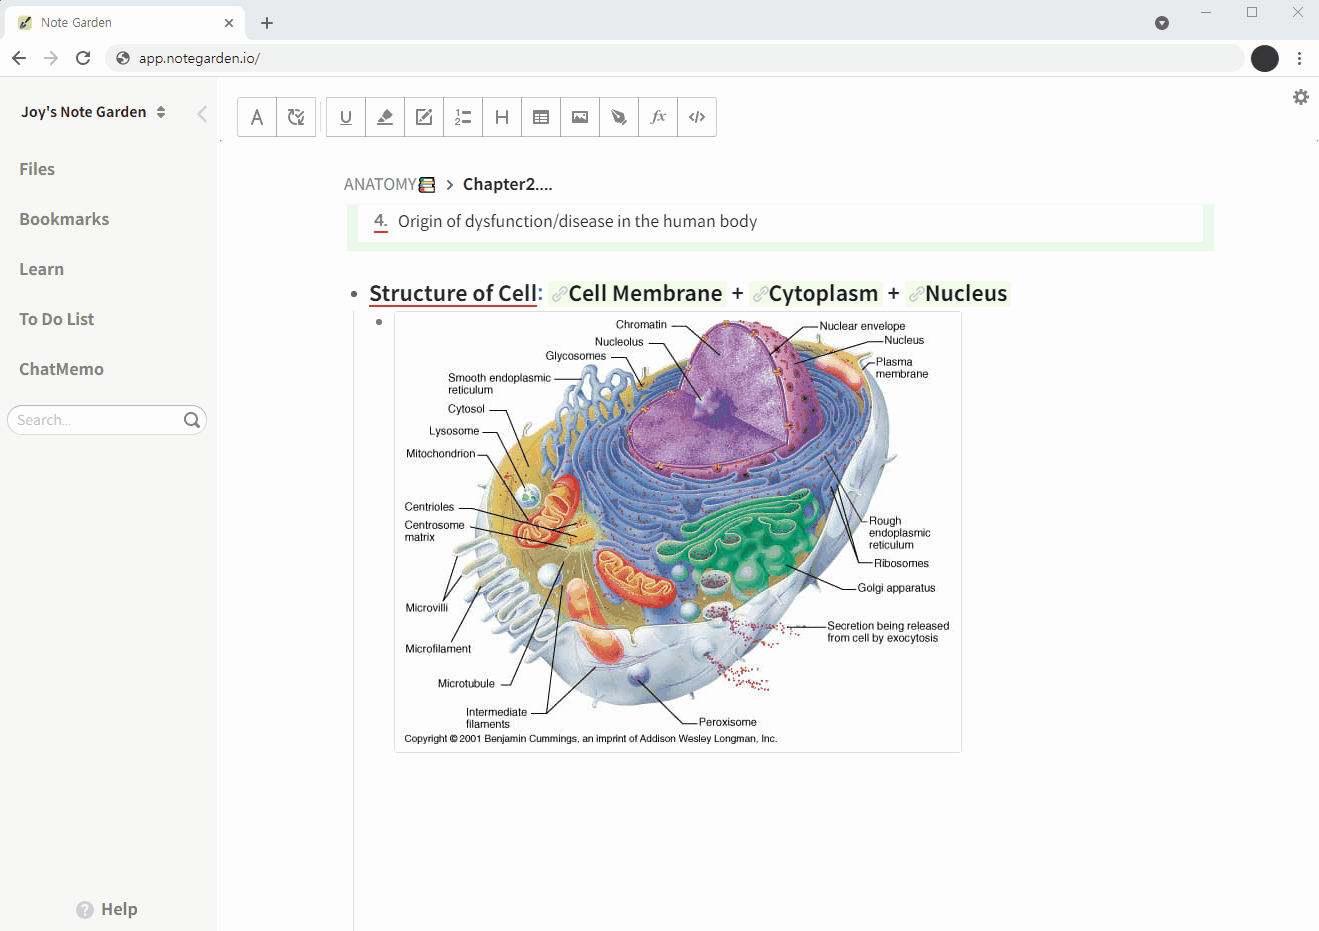Open the Chrome three-dot menu

coord(1299,58)
